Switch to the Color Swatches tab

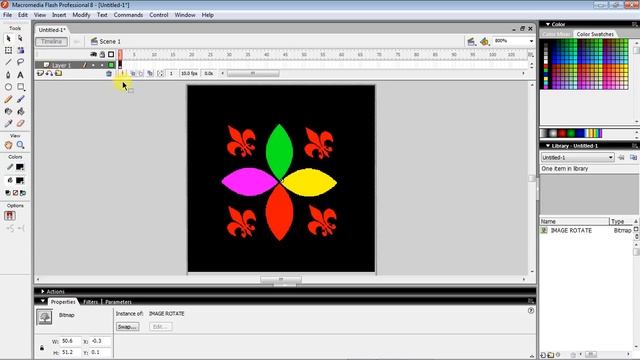coord(595,34)
